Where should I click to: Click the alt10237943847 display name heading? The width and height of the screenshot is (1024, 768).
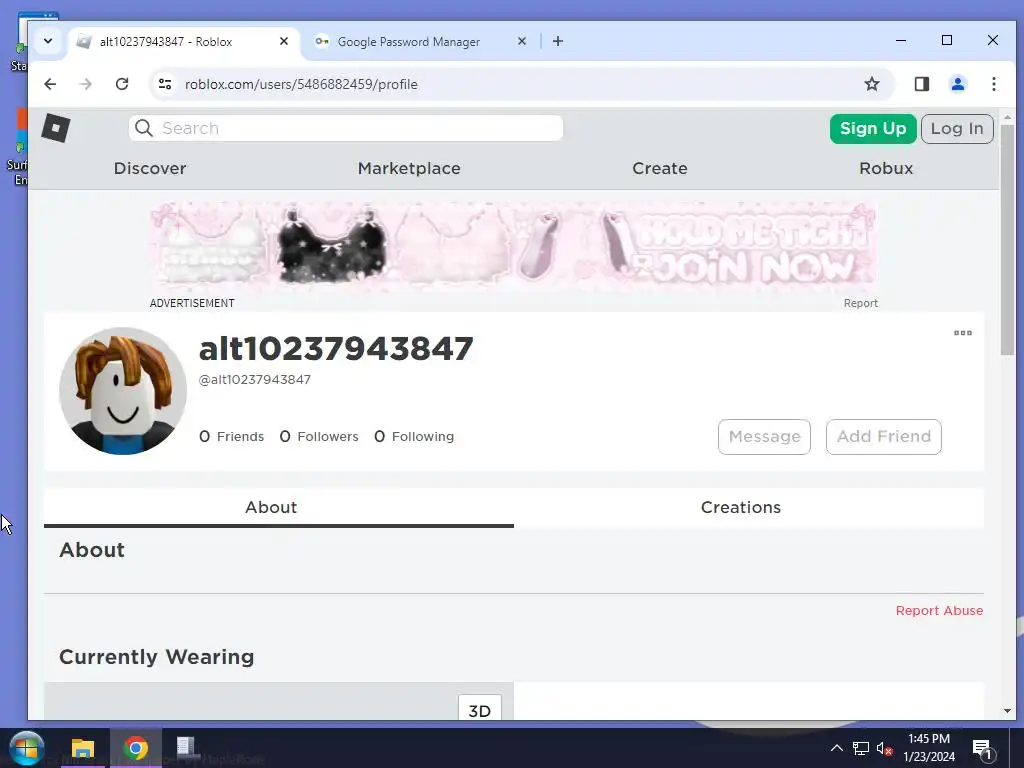(336, 349)
